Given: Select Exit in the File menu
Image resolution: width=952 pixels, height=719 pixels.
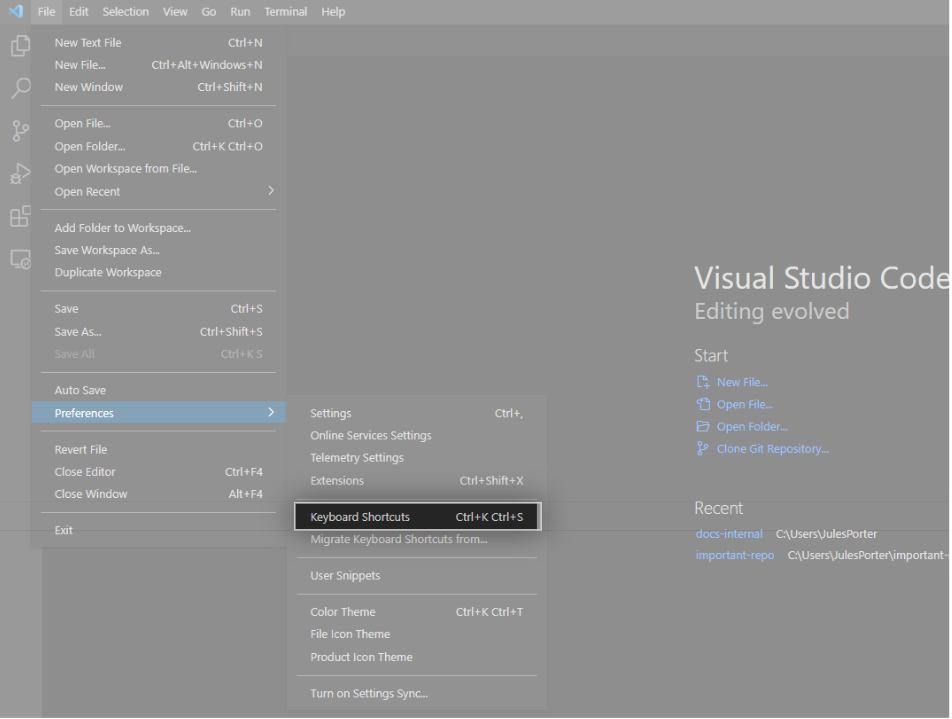Looking at the screenshot, I should click(x=158, y=530).
